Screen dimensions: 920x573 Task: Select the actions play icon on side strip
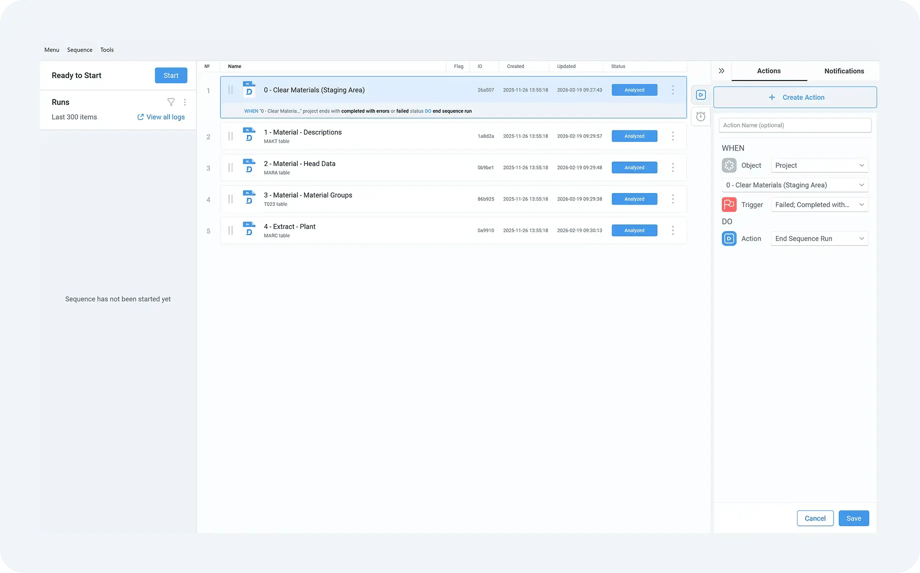point(701,95)
